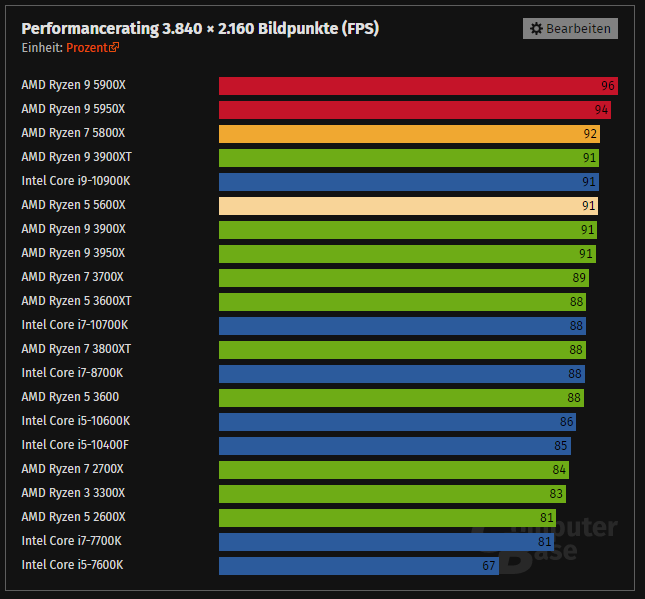
Task: Click the green Ryzen 7 3800XT bar
Action: (x=402, y=350)
